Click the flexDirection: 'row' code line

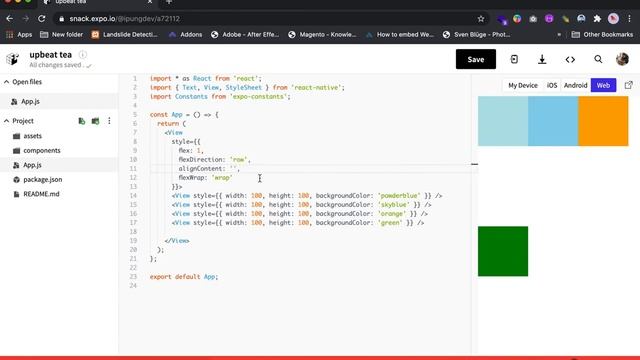[x=214, y=160]
